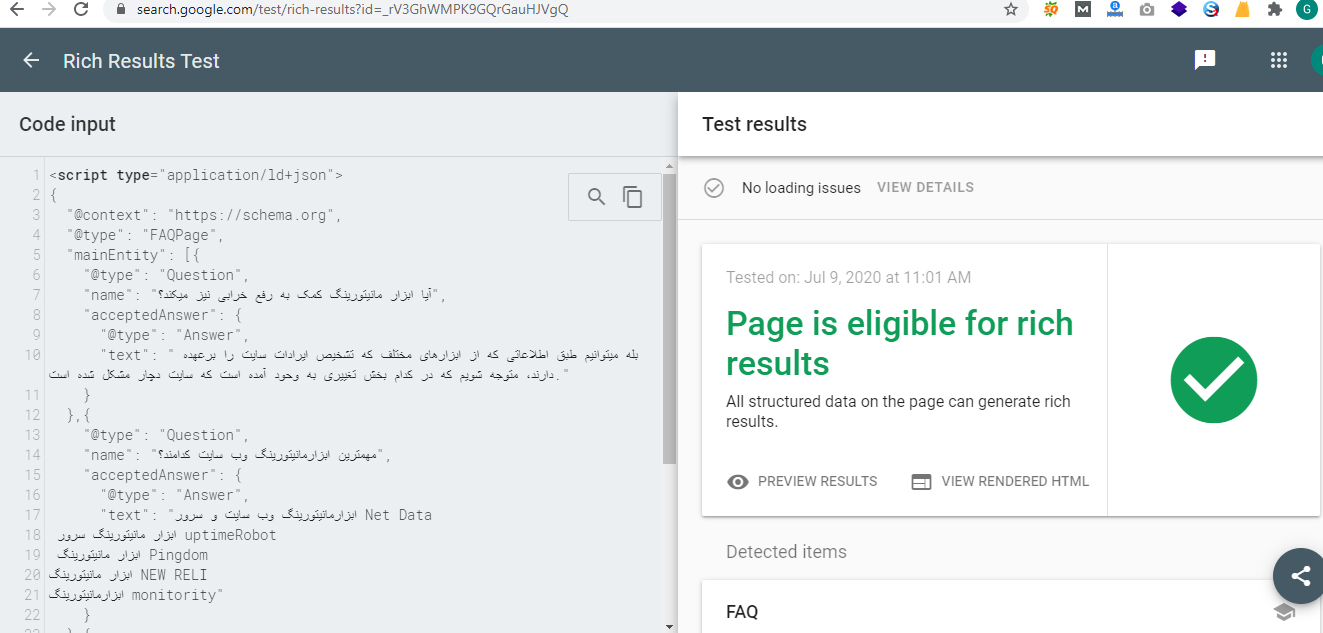Click the code input vertical scrollbar
1323x633 pixels.
669,318
